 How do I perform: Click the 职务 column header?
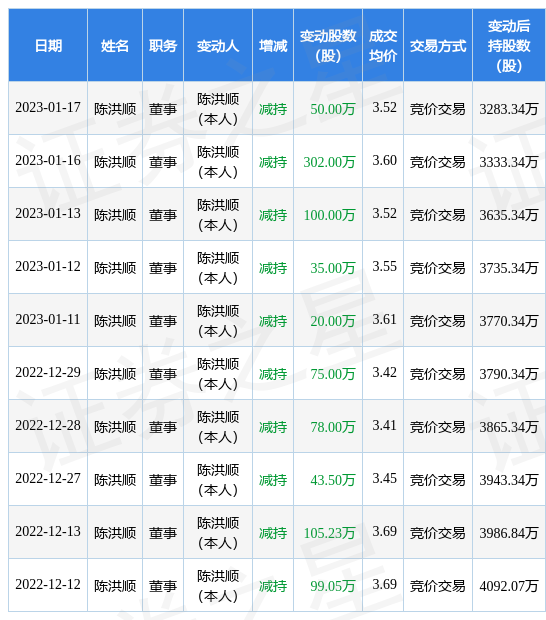point(163,45)
